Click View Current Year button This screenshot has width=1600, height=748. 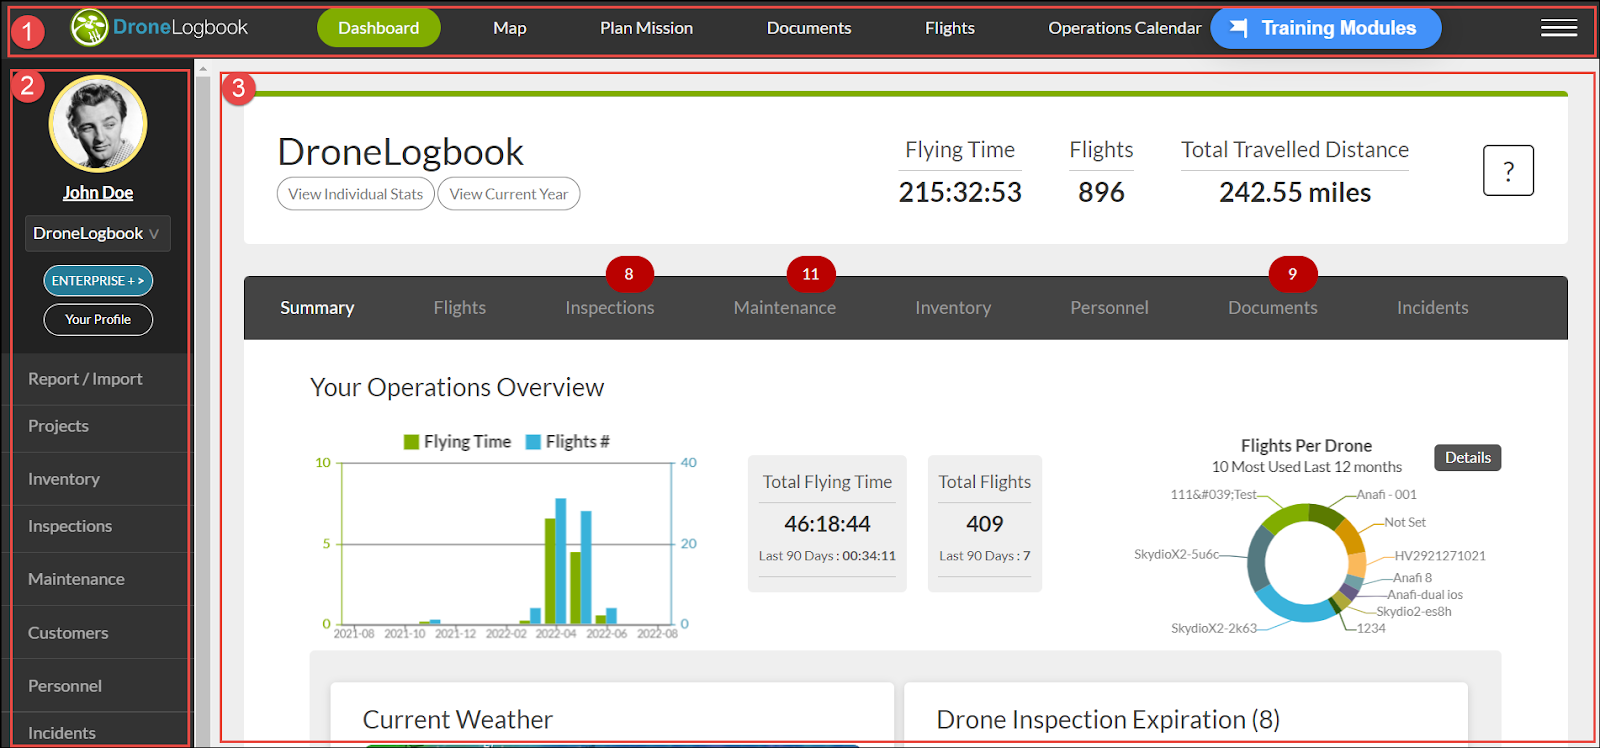[x=509, y=194]
